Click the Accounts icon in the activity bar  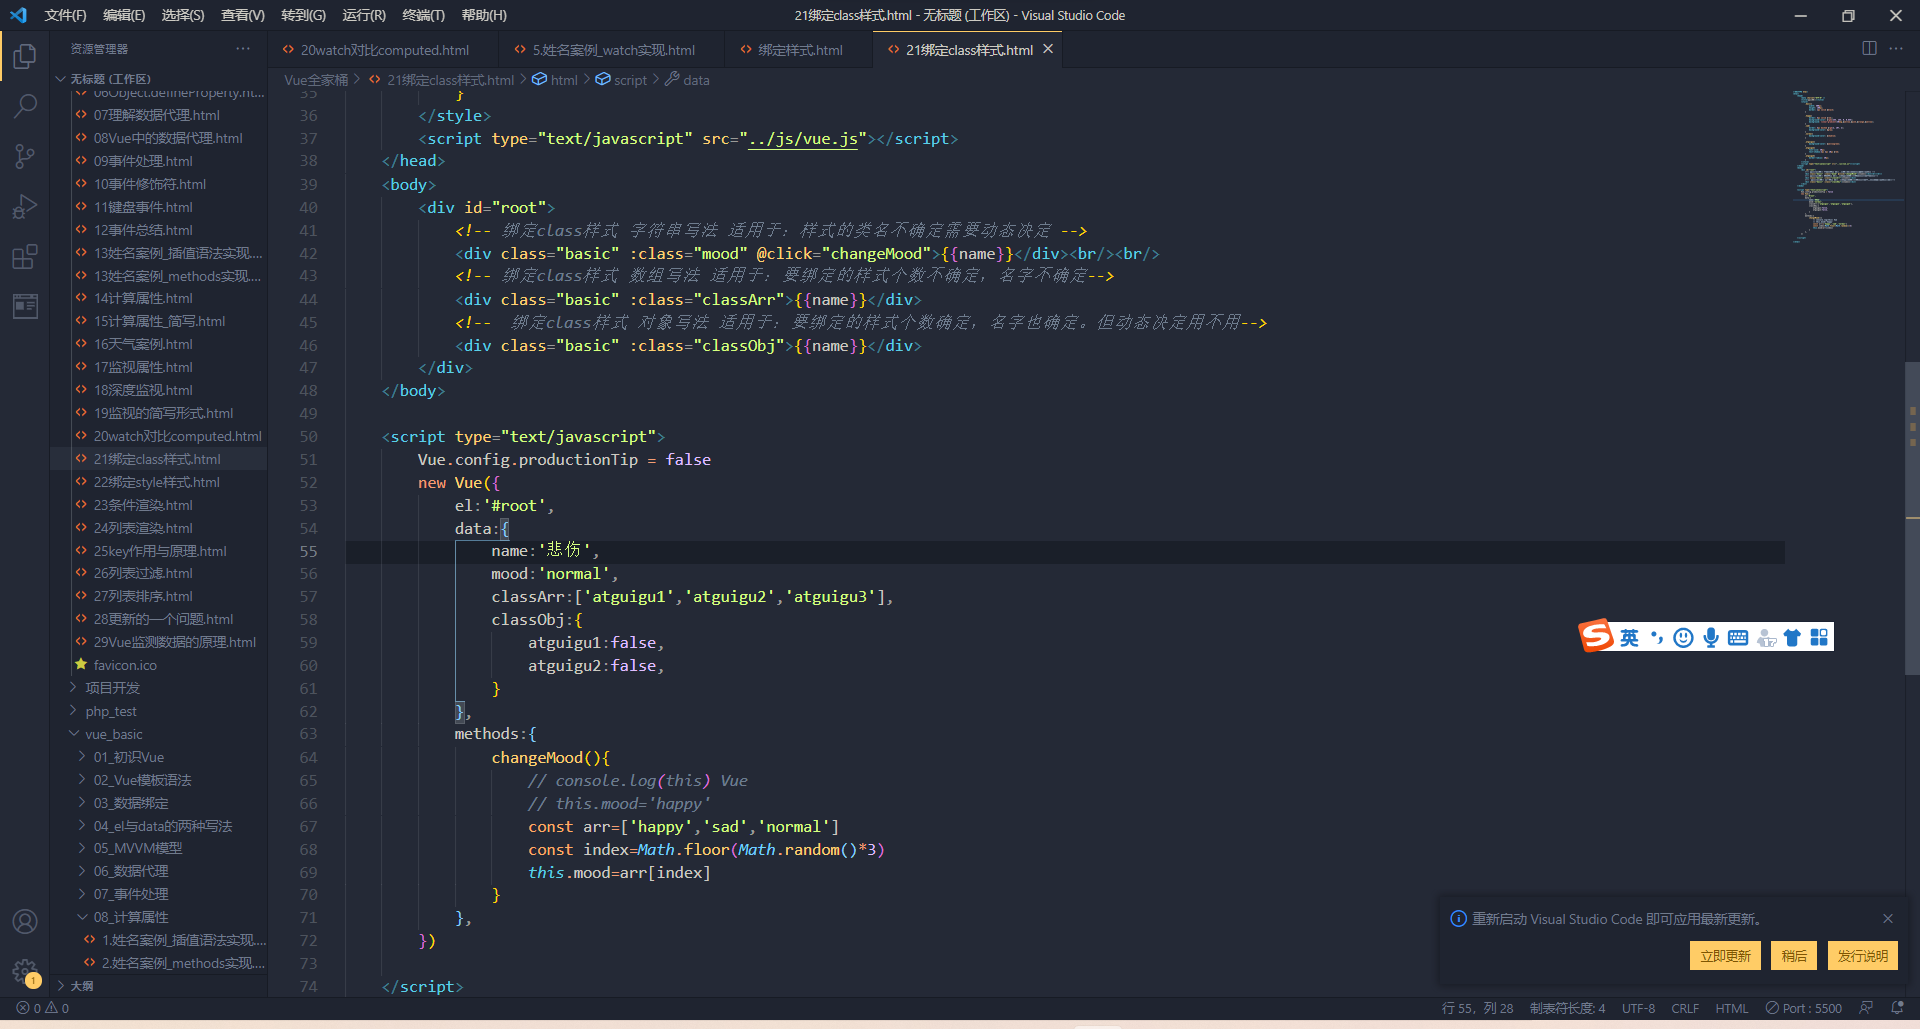click(x=25, y=921)
